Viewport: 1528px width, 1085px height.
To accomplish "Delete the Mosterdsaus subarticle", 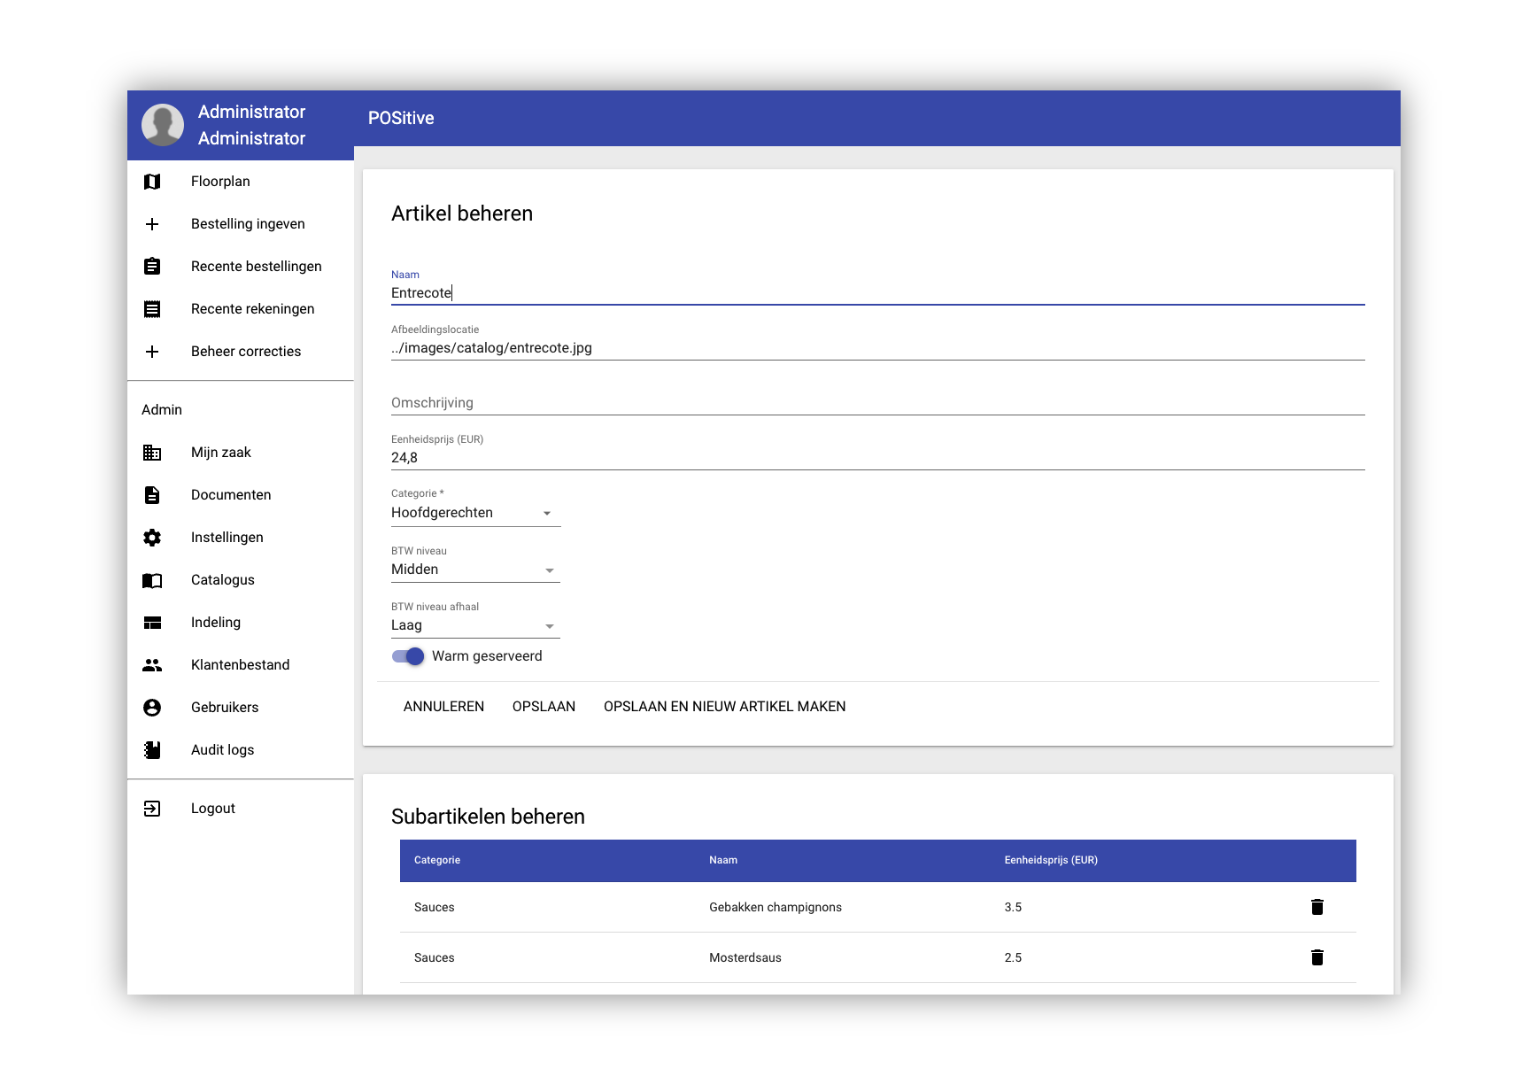I will tap(1317, 958).
